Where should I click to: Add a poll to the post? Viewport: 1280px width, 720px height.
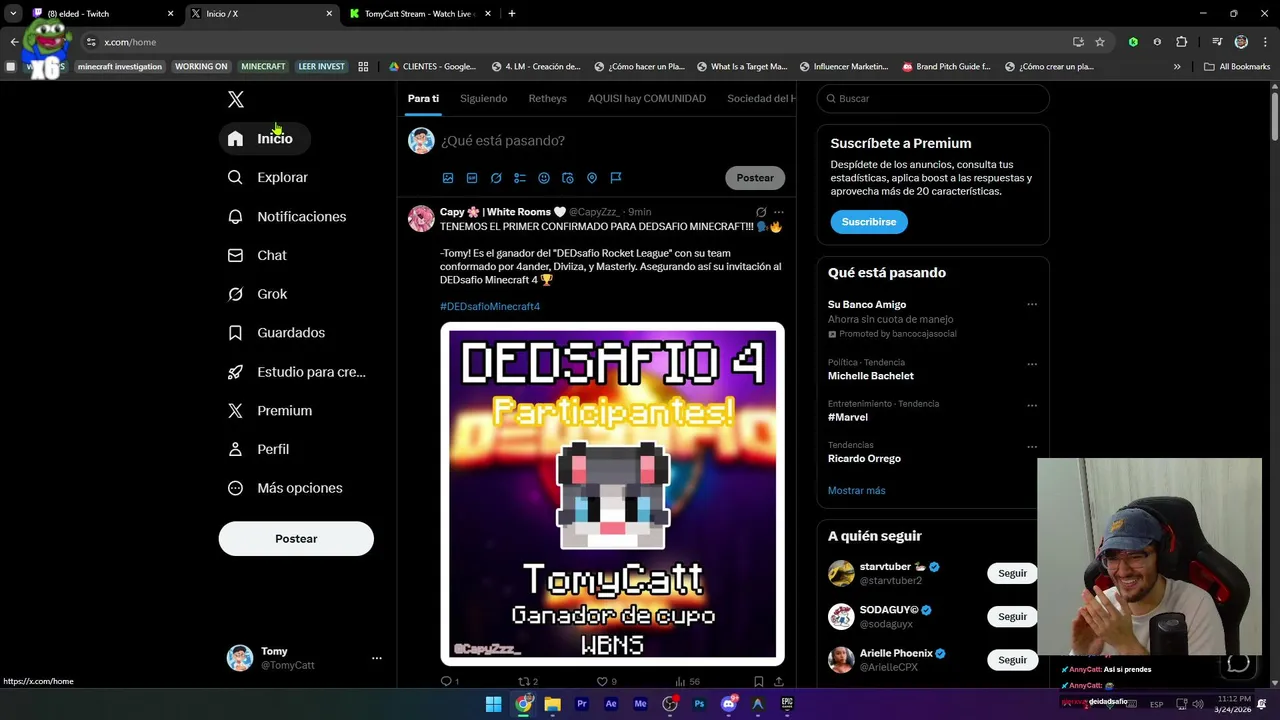[x=520, y=178]
